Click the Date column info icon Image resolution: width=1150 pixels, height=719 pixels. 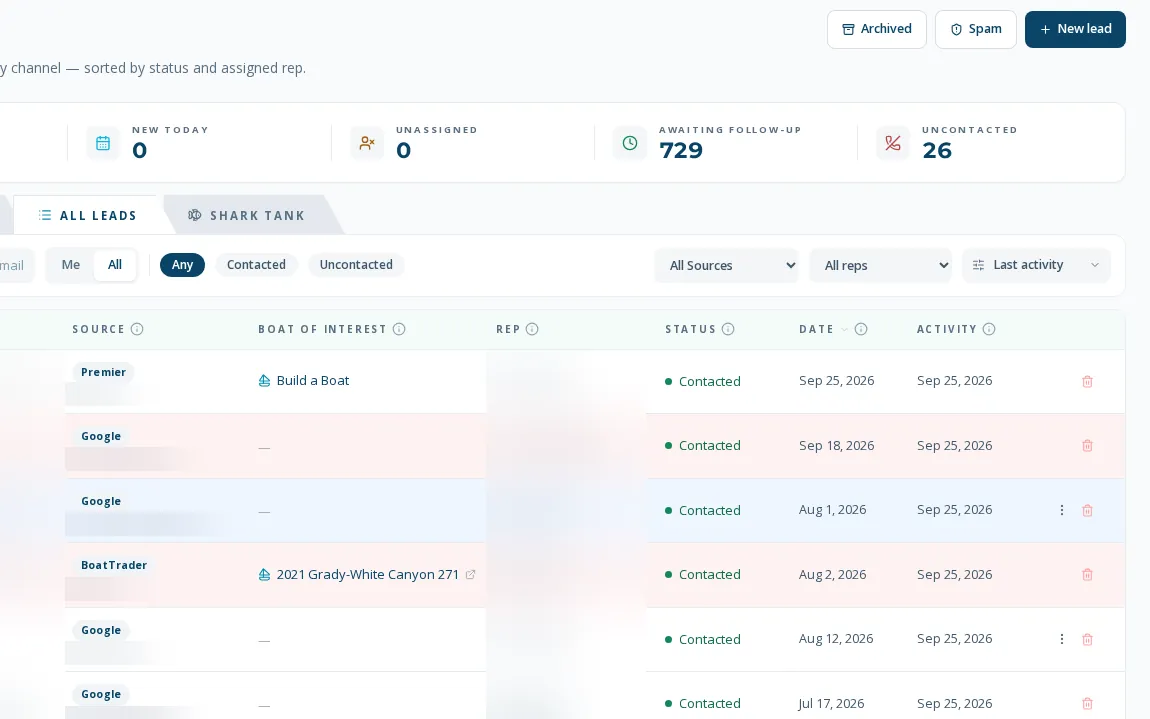tap(861, 329)
